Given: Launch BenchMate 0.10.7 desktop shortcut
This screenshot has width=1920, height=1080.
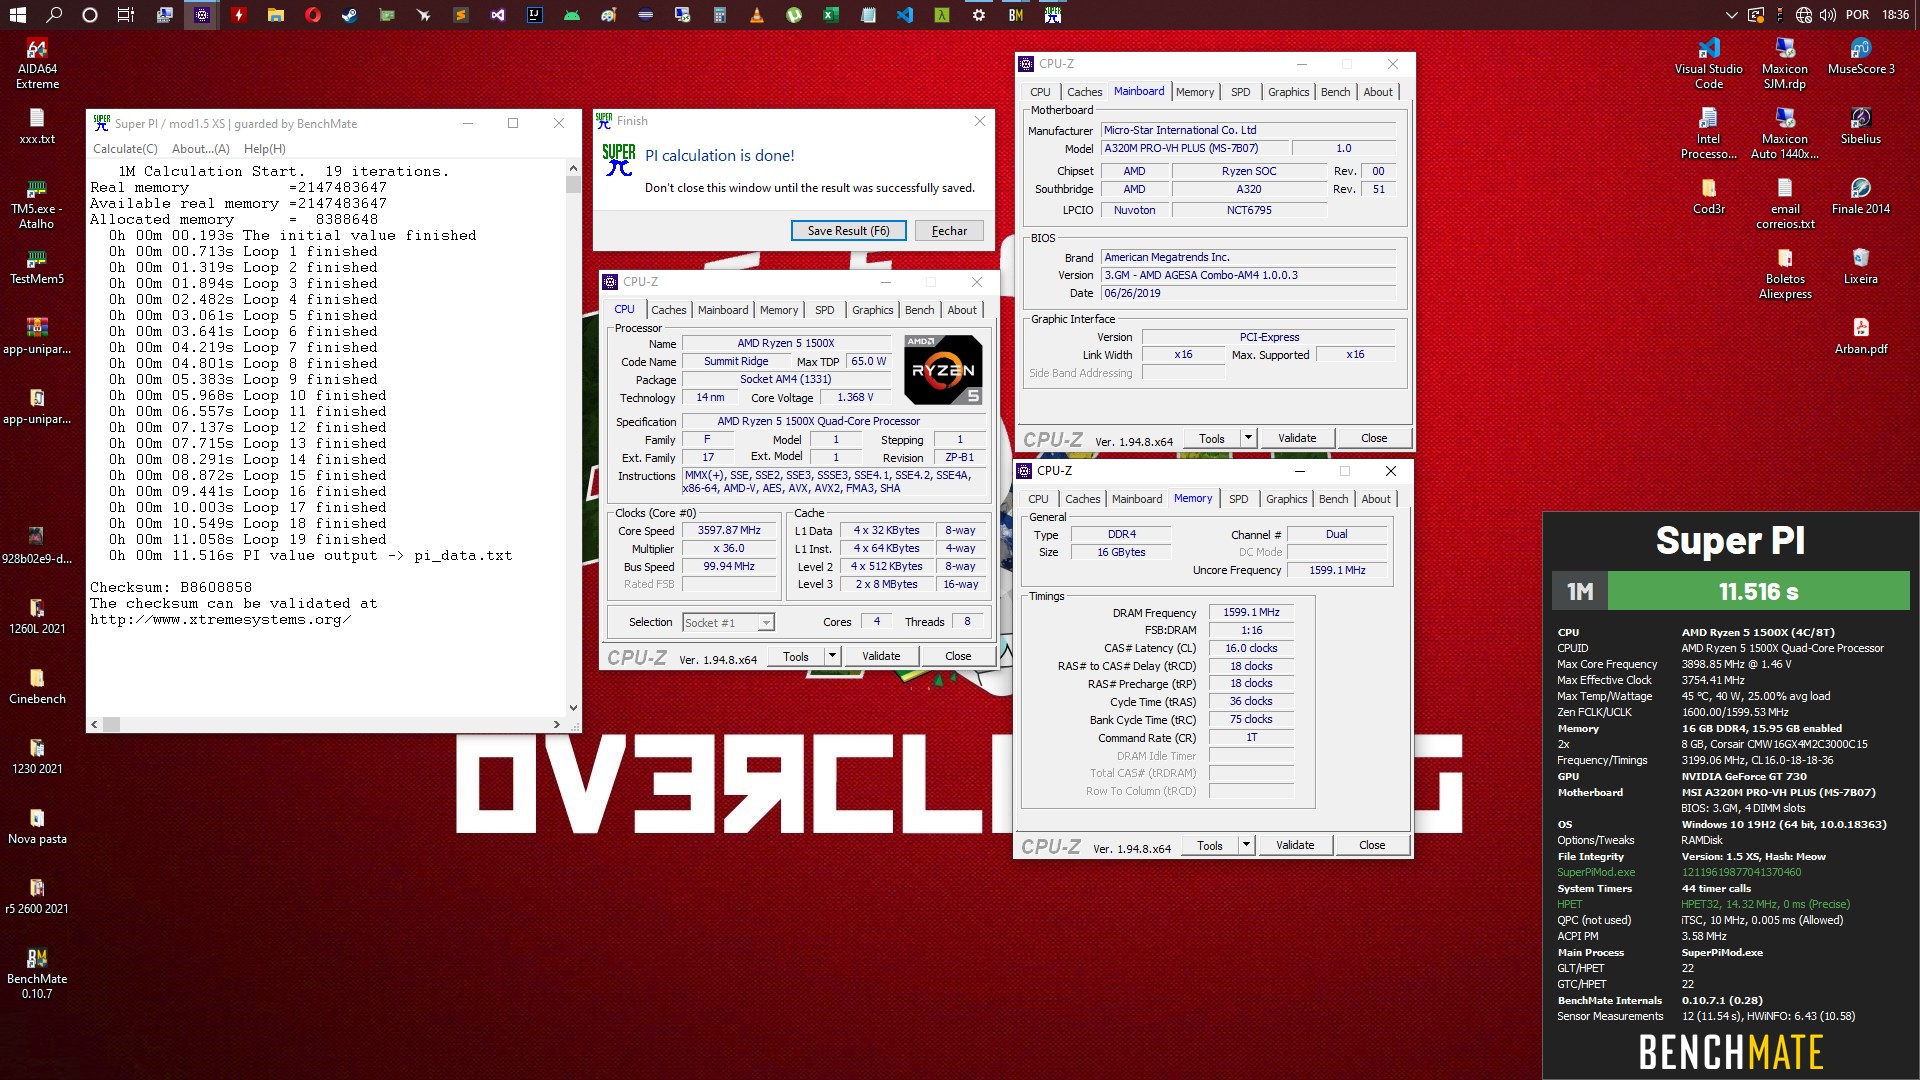Looking at the screenshot, I should tap(37, 973).
